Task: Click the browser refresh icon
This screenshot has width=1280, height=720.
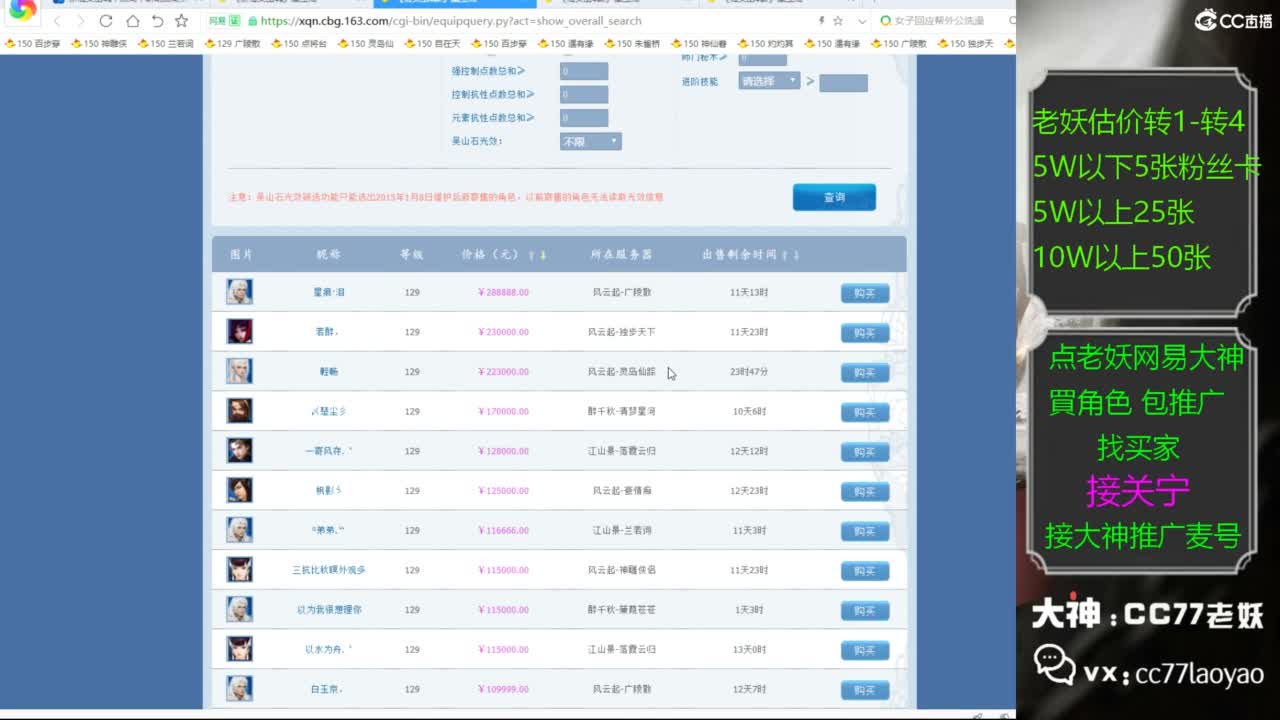Action: [x=106, y=21]
